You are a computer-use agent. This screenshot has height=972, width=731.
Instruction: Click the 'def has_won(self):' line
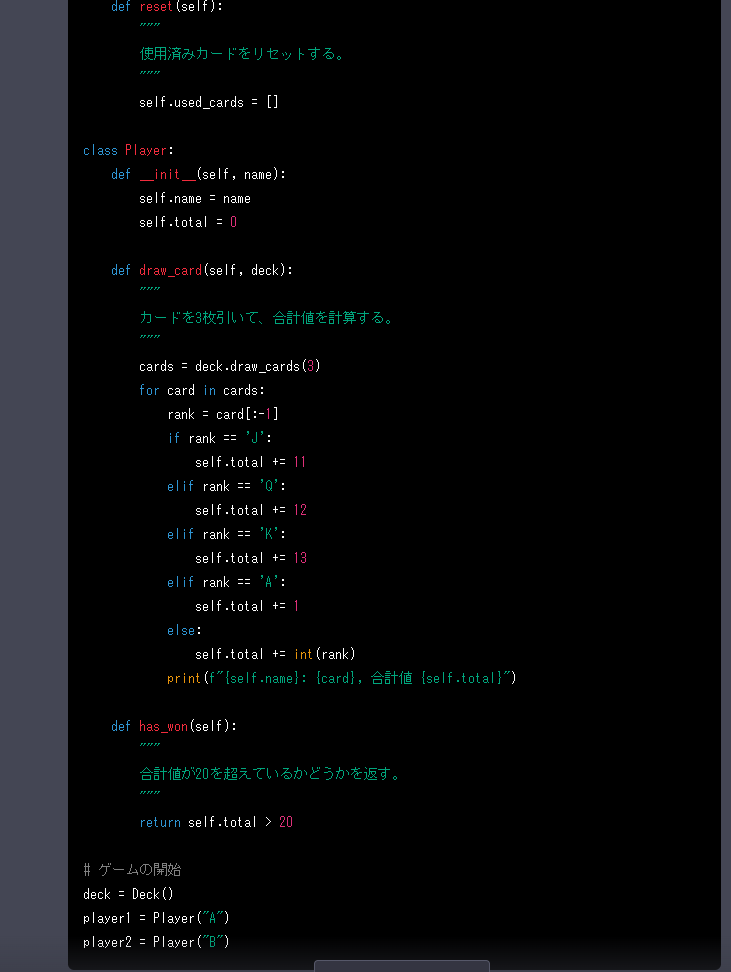pyautogui.click(x=174, y=726)
